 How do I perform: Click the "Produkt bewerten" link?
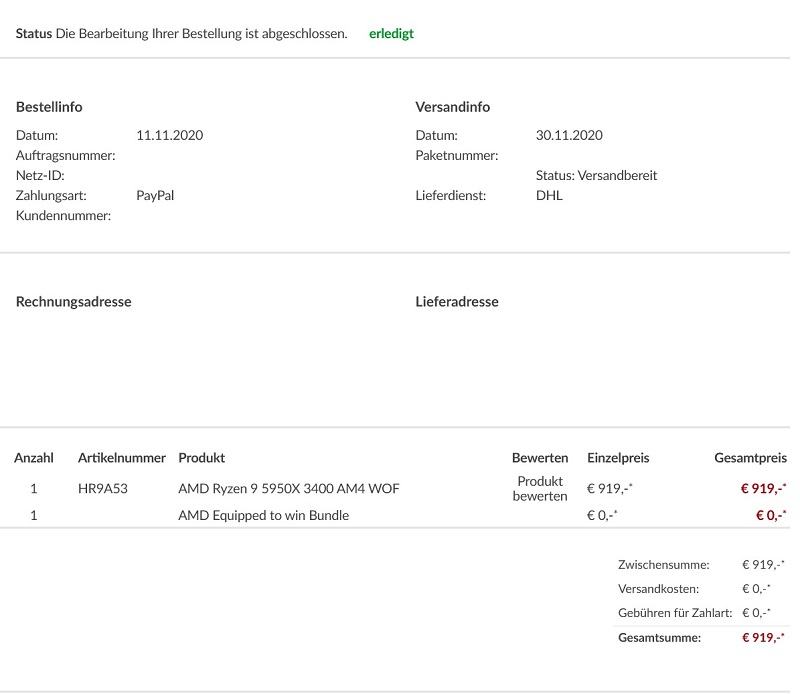click(x=540, y=489)
